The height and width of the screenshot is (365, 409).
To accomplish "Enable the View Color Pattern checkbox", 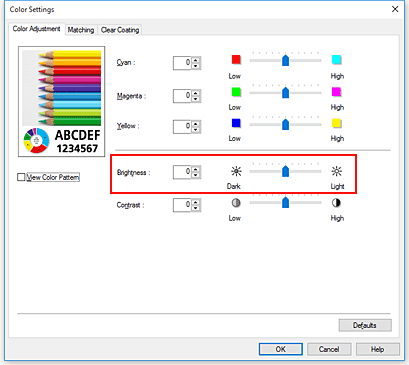I will point(21,177).
